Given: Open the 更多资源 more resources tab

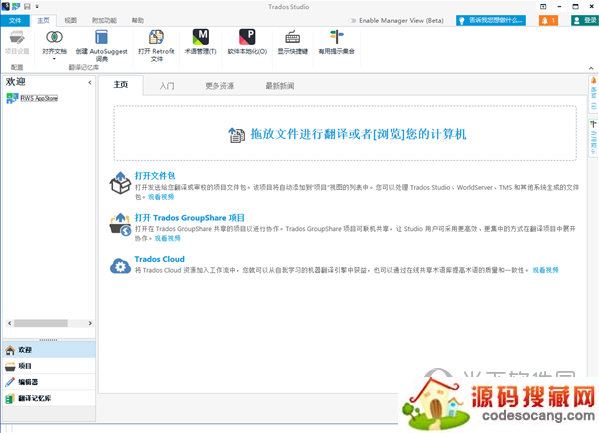Looking at the screenshot, I should (x=220, y=86).
